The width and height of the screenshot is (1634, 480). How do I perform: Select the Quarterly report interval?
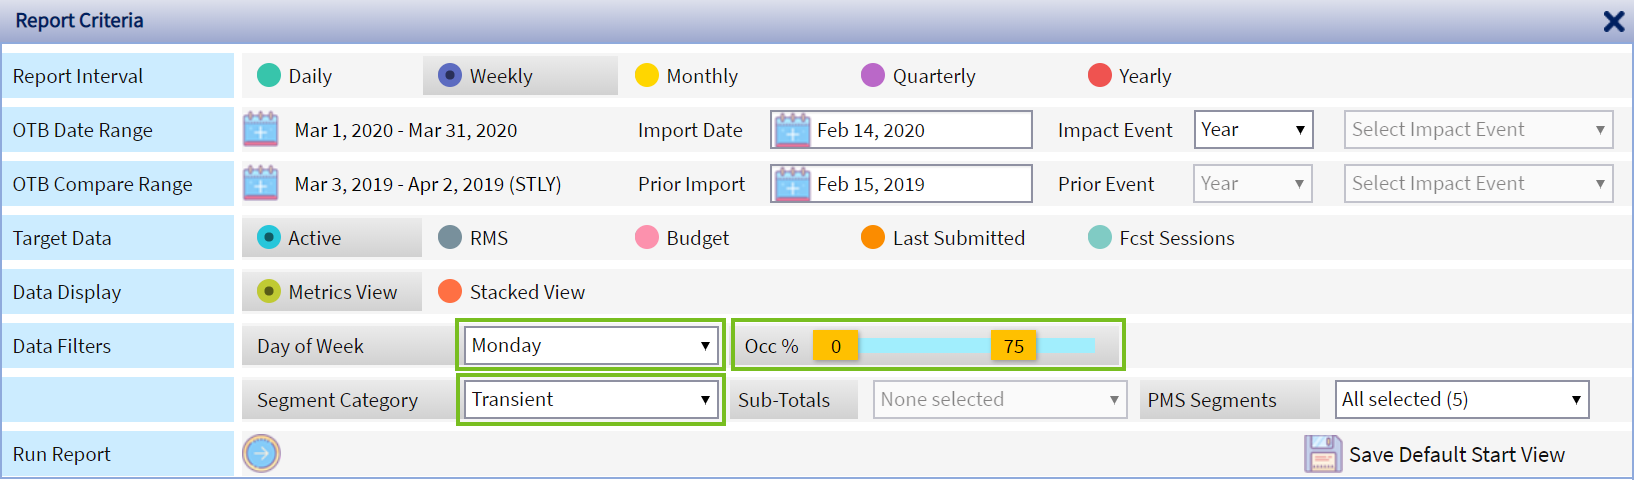pos(873,76)
